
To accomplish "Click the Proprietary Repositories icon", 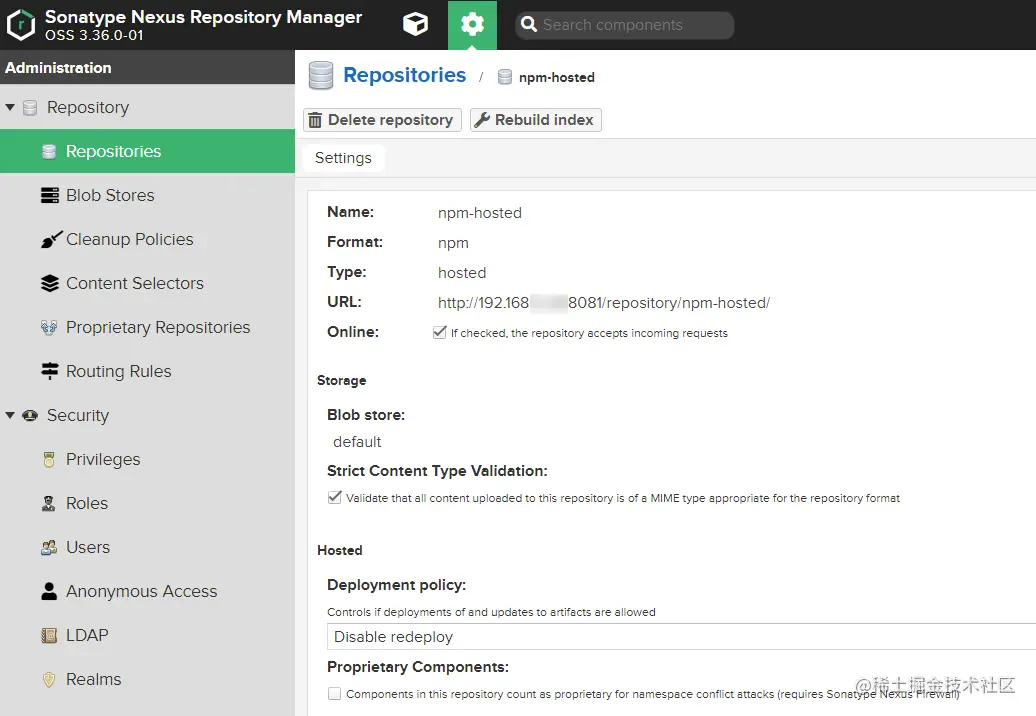I will tap(49, 328).
